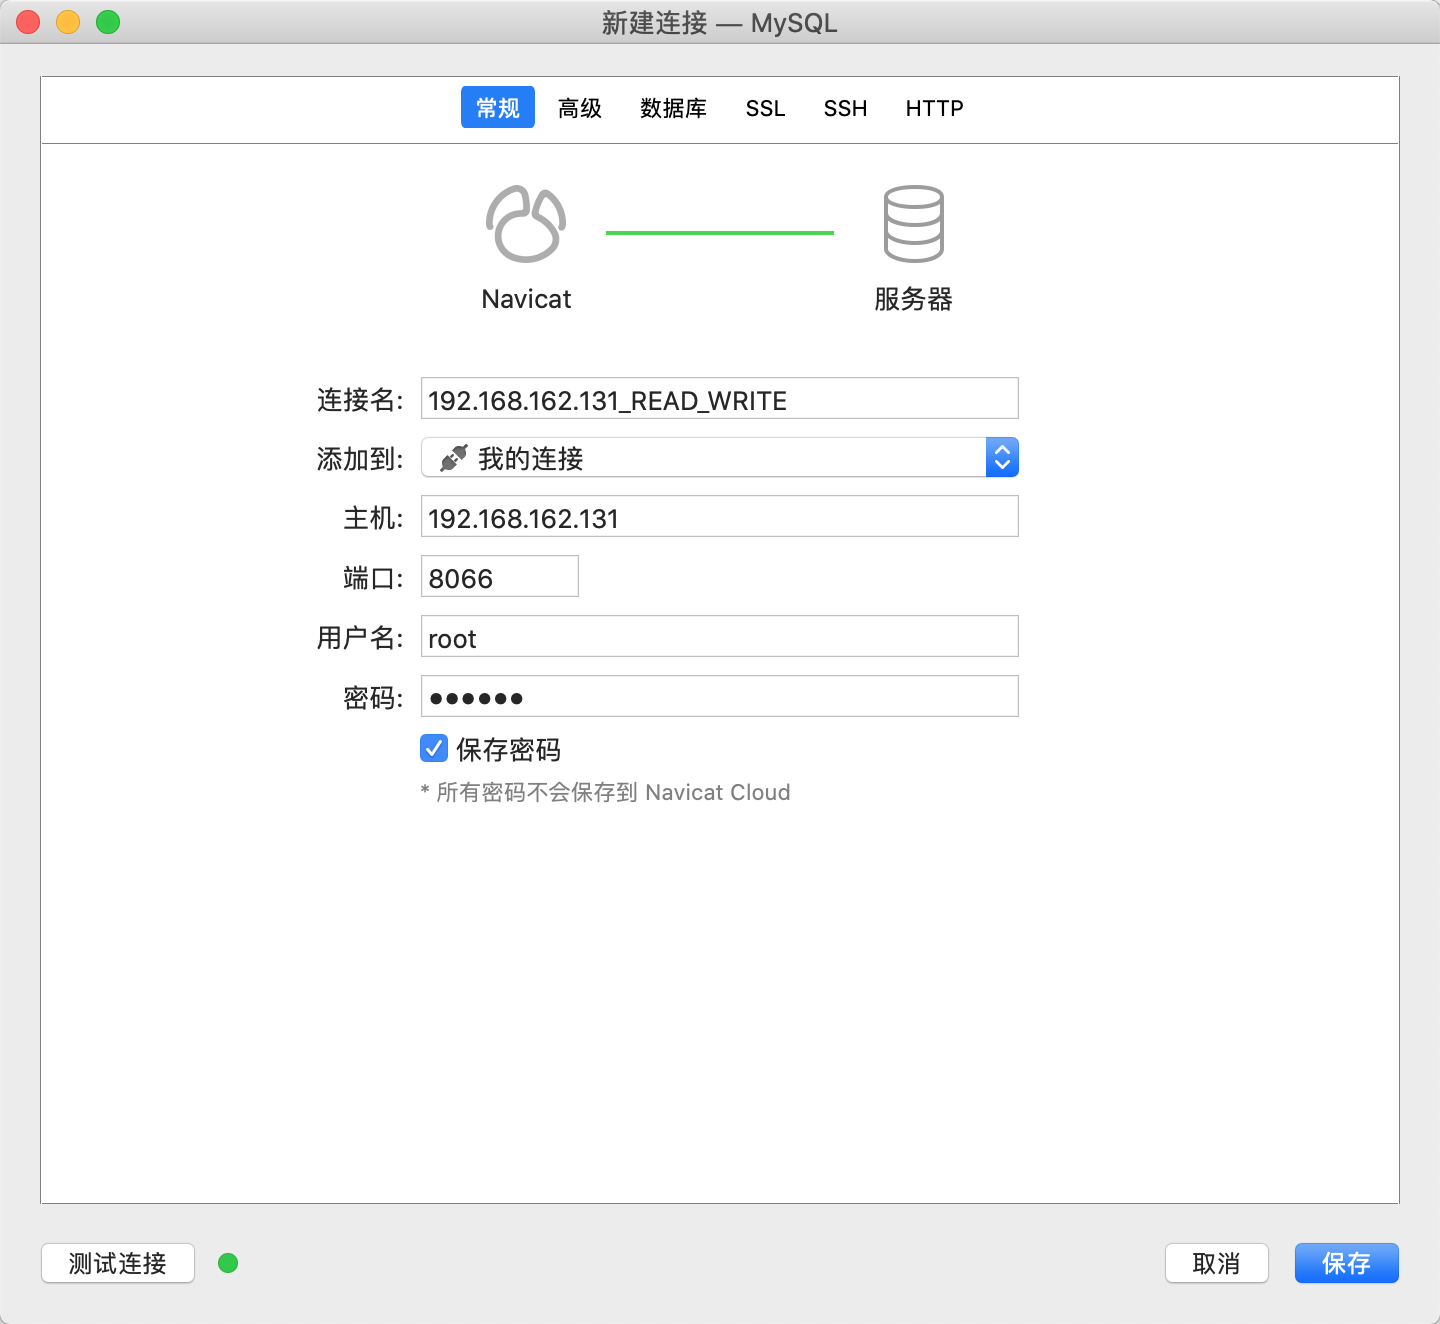The image size is (1440, 1324).
Task: Save the connection with 保存
Action: (x=1347, y=1263)
